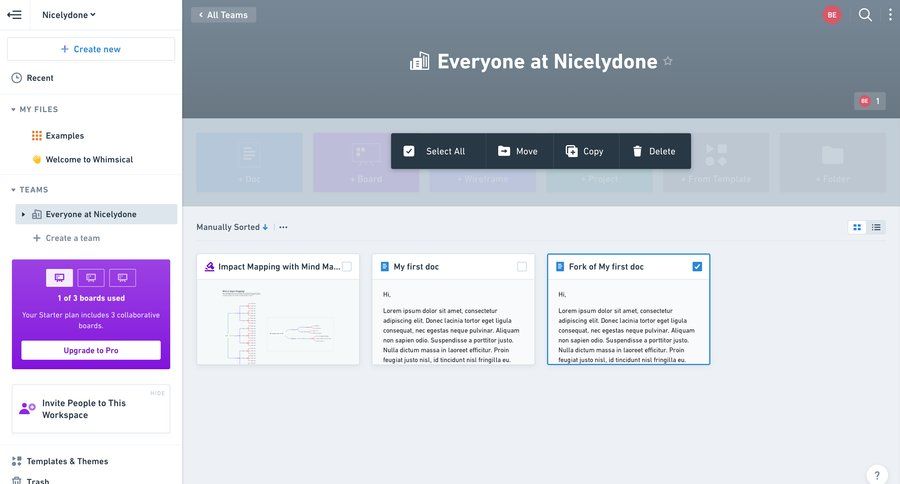Create a new Doc tile

click(249, 162)
